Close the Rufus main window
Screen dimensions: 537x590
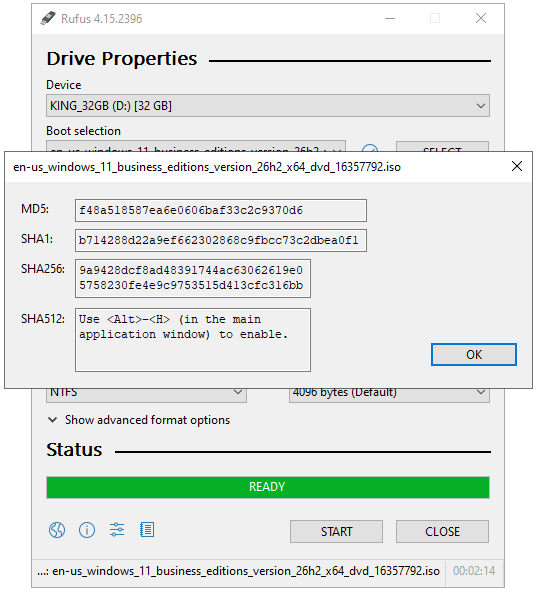[481, 18]
